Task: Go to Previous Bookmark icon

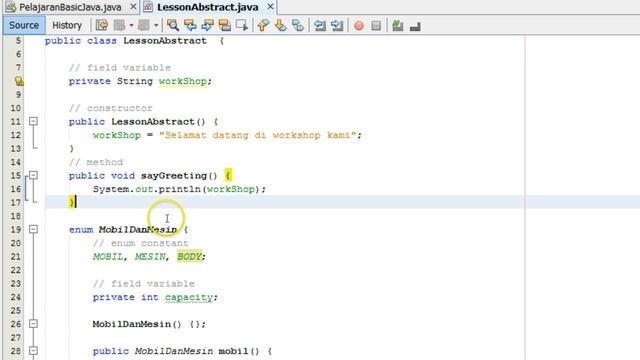Action: [263, 25]
